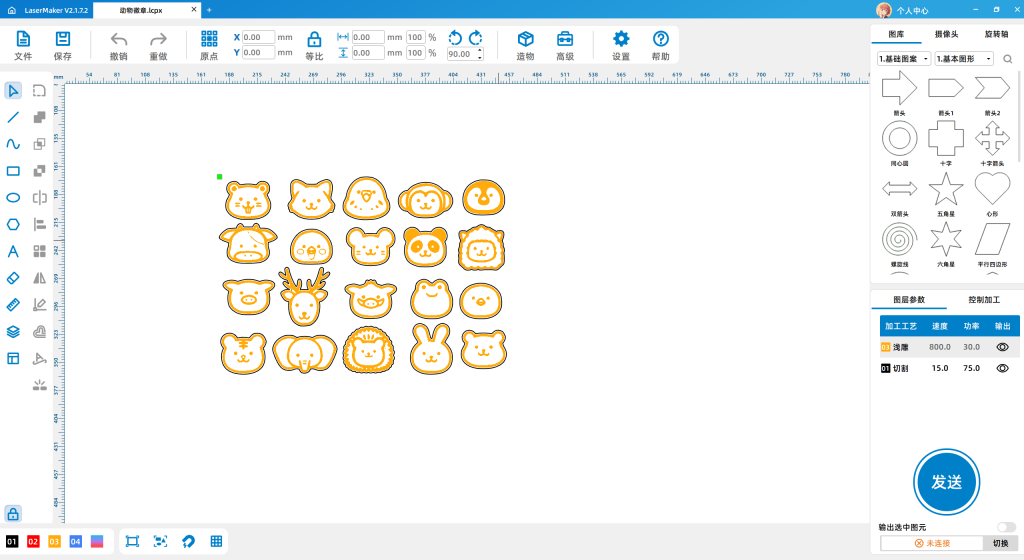1024x560 pixels.
Task: Click the 保存 save button
Action: 63,46
